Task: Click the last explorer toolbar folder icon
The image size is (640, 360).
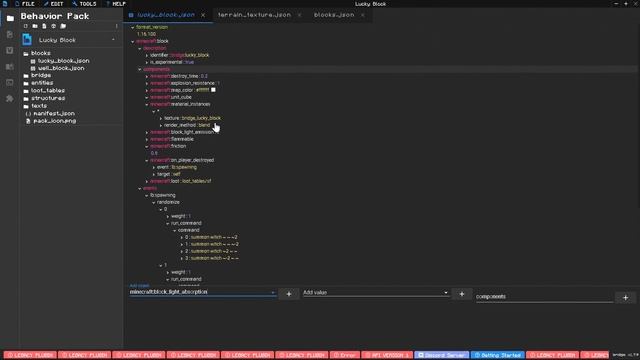Action: click(63, 26)
